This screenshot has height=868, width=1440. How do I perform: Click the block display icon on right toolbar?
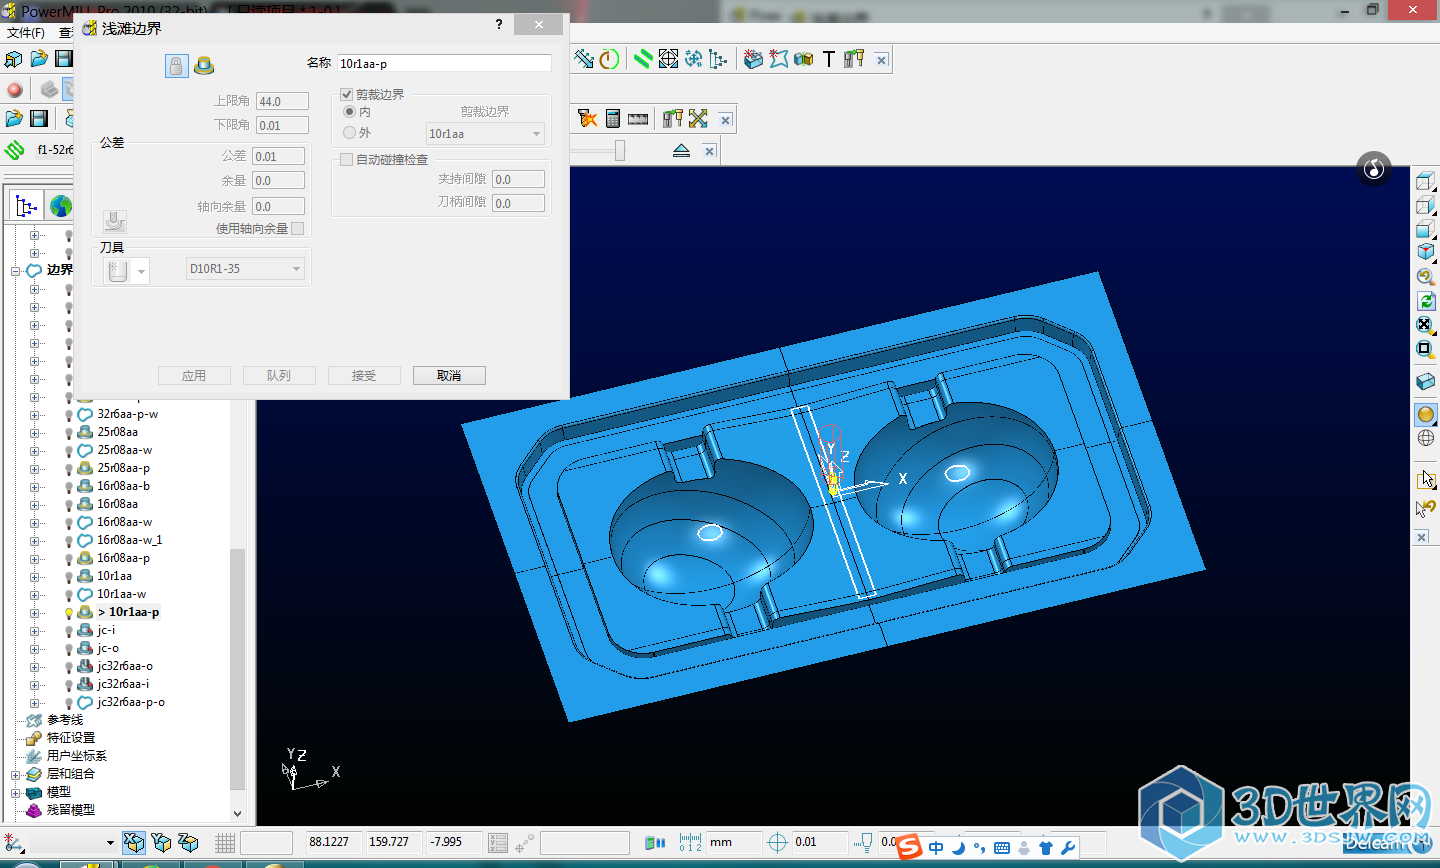1426,382
